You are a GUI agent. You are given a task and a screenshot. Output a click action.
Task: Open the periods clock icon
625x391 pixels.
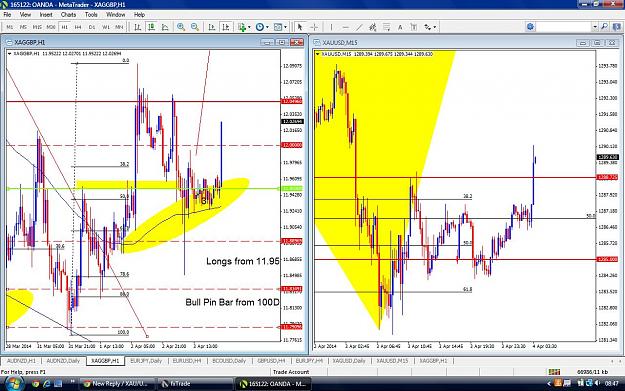click(x=260, y=27)
